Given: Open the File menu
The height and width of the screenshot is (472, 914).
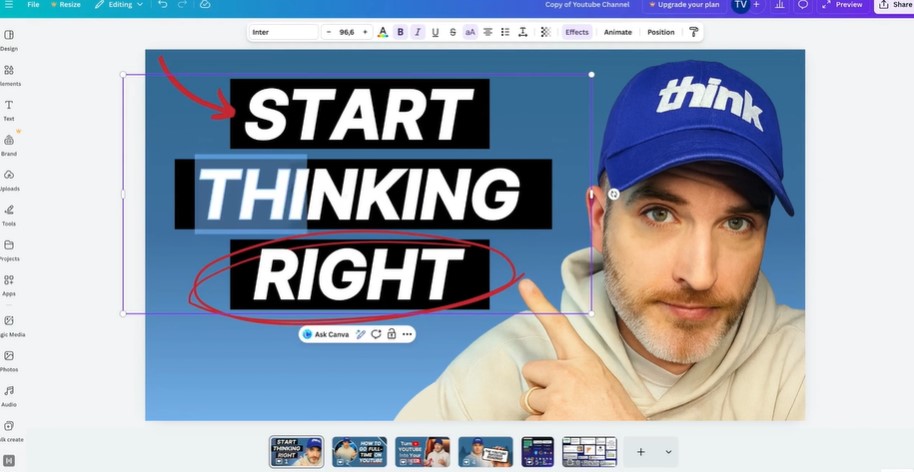Looking at the screenshot, I should tap(33, 5).
